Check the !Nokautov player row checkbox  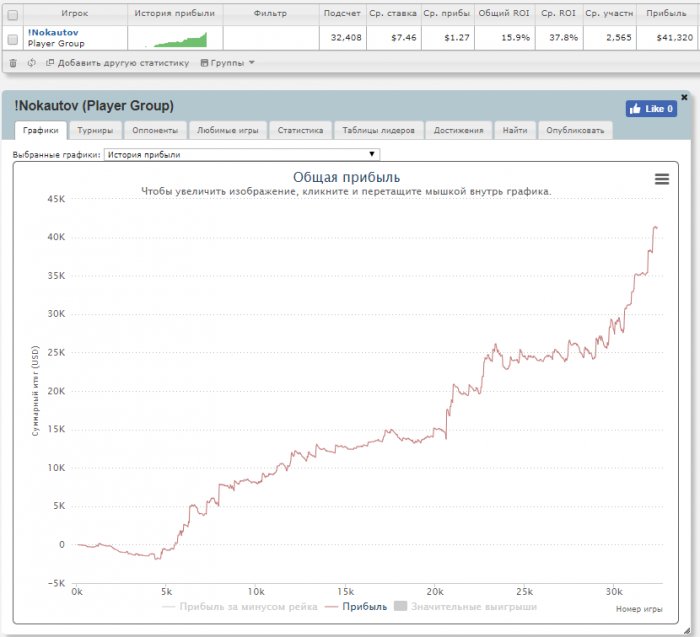coord(12,38)
